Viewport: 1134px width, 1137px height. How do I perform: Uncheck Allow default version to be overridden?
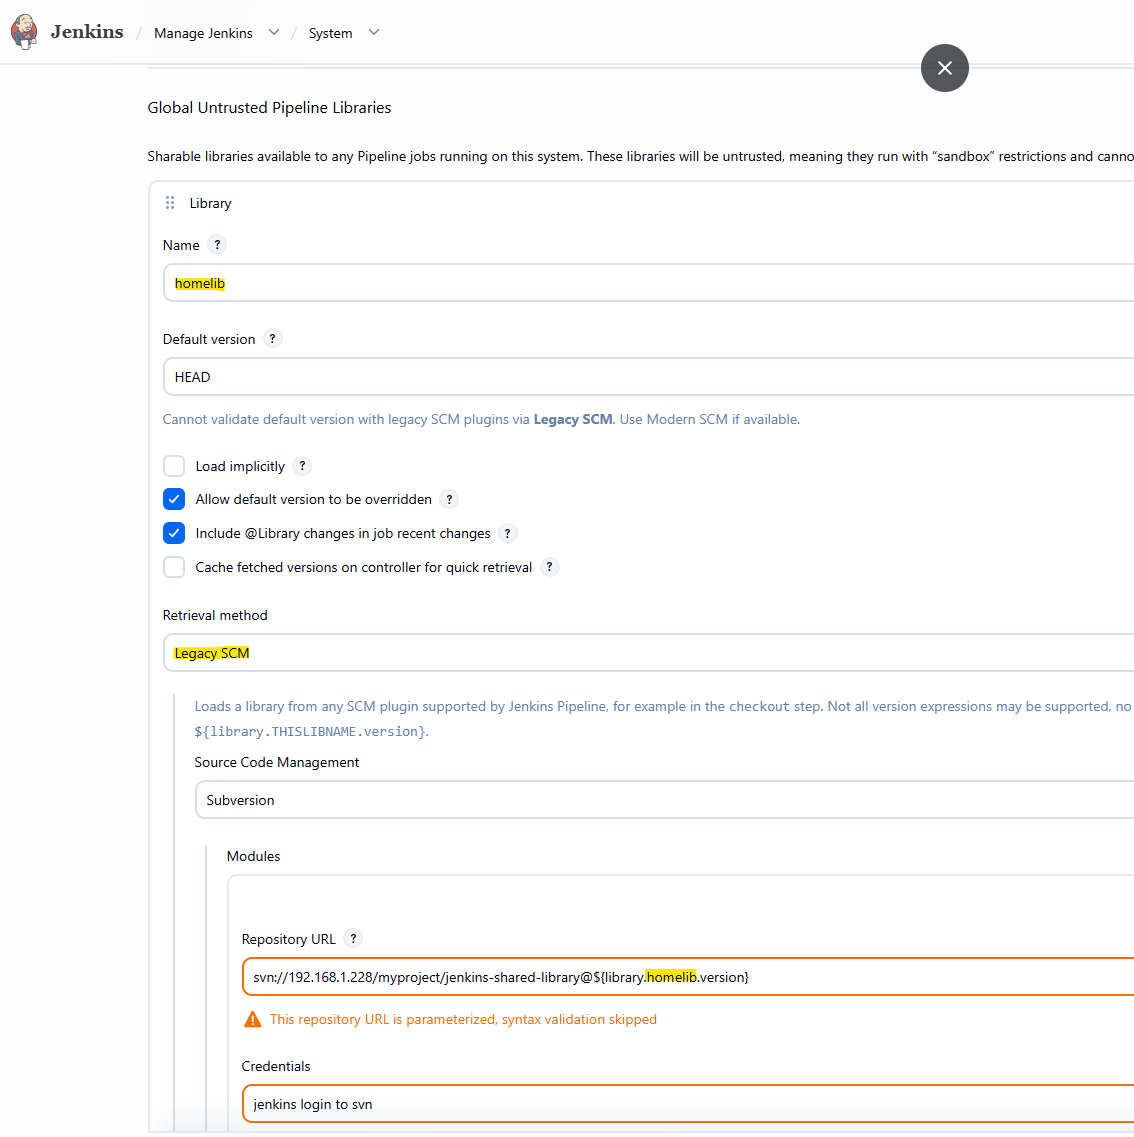[174, 500]
